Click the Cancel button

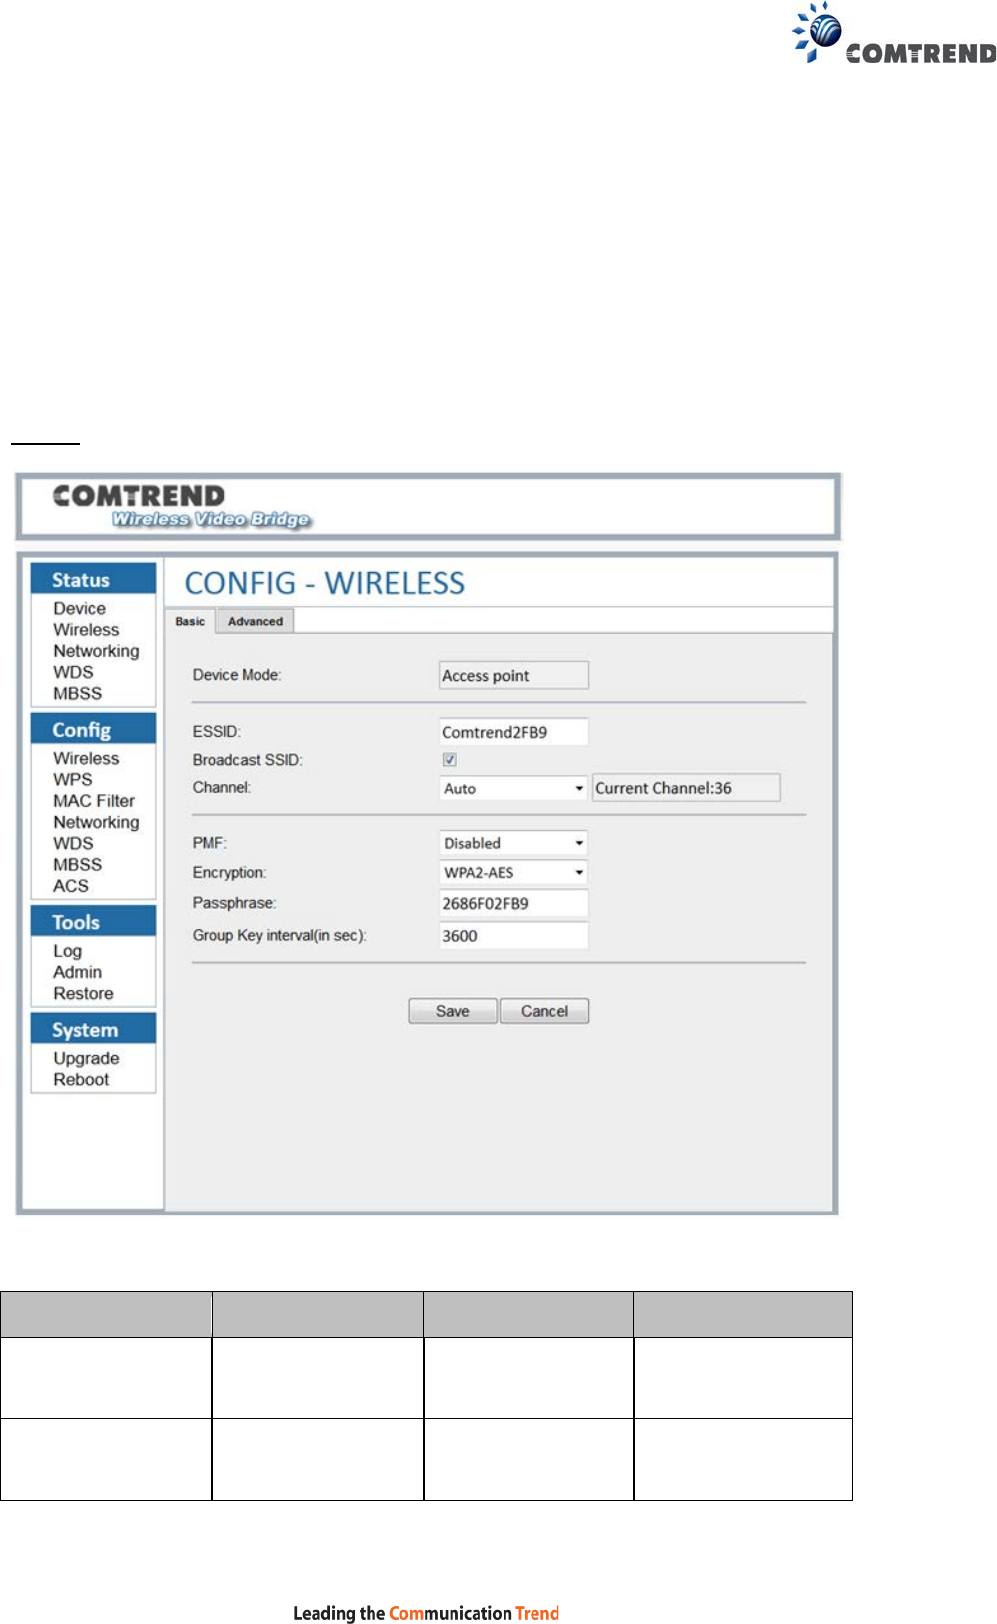point(544,1011)
